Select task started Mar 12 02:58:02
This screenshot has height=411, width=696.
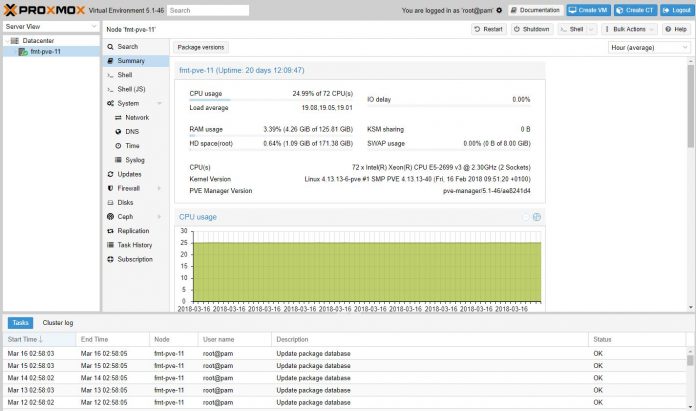click(x=345, y=403)
